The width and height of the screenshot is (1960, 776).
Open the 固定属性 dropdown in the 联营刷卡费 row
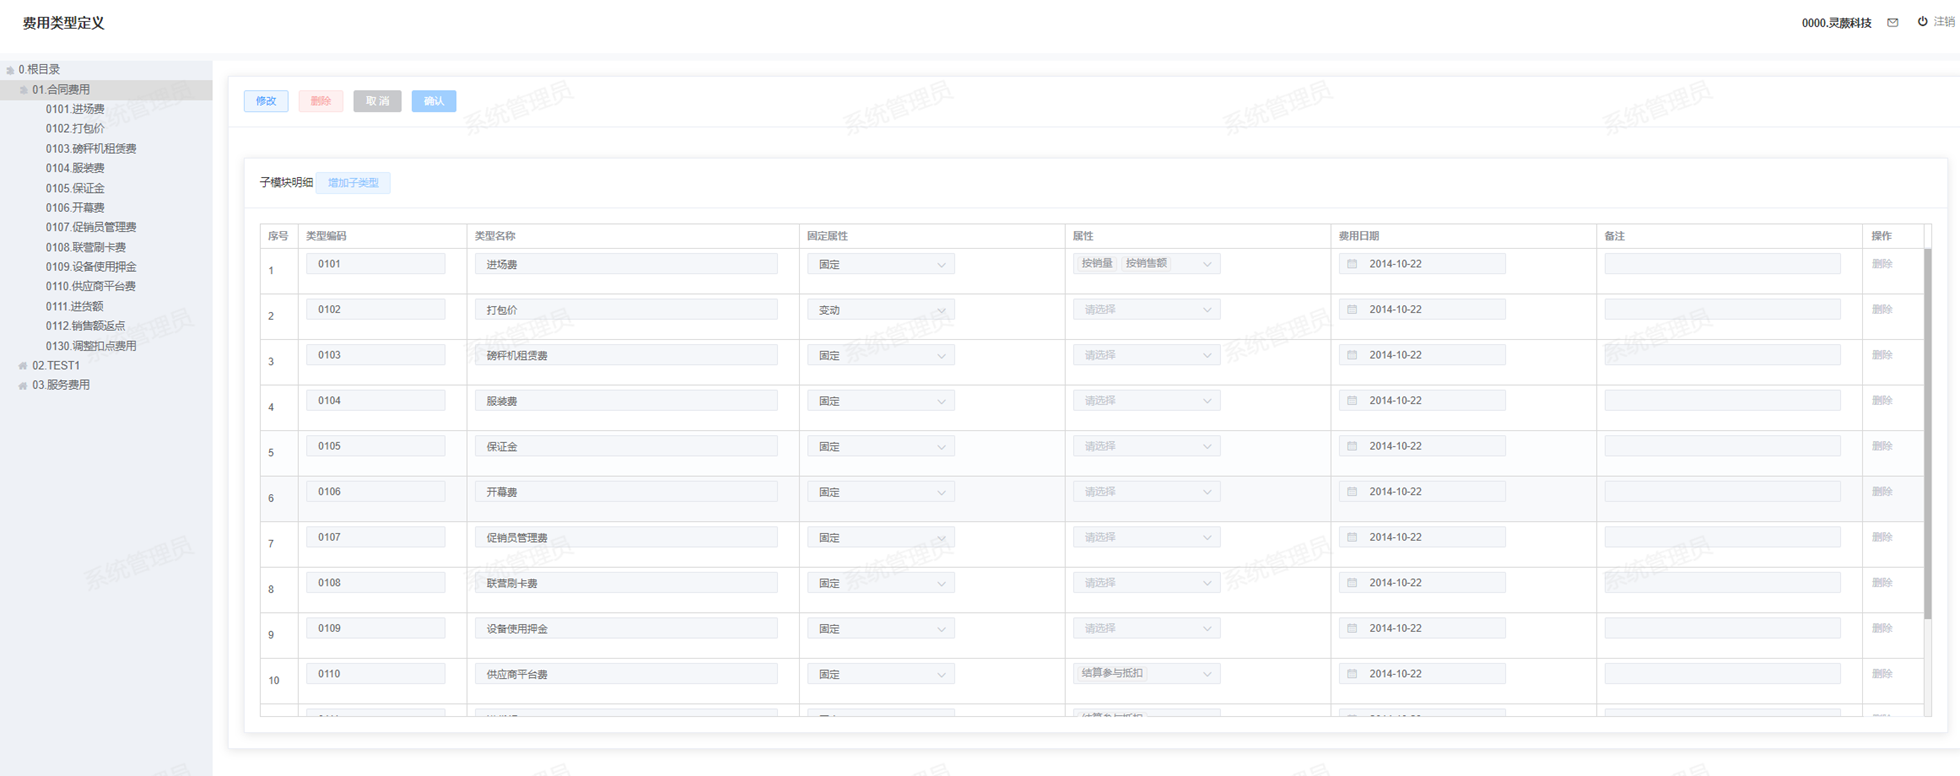[880, 583]
